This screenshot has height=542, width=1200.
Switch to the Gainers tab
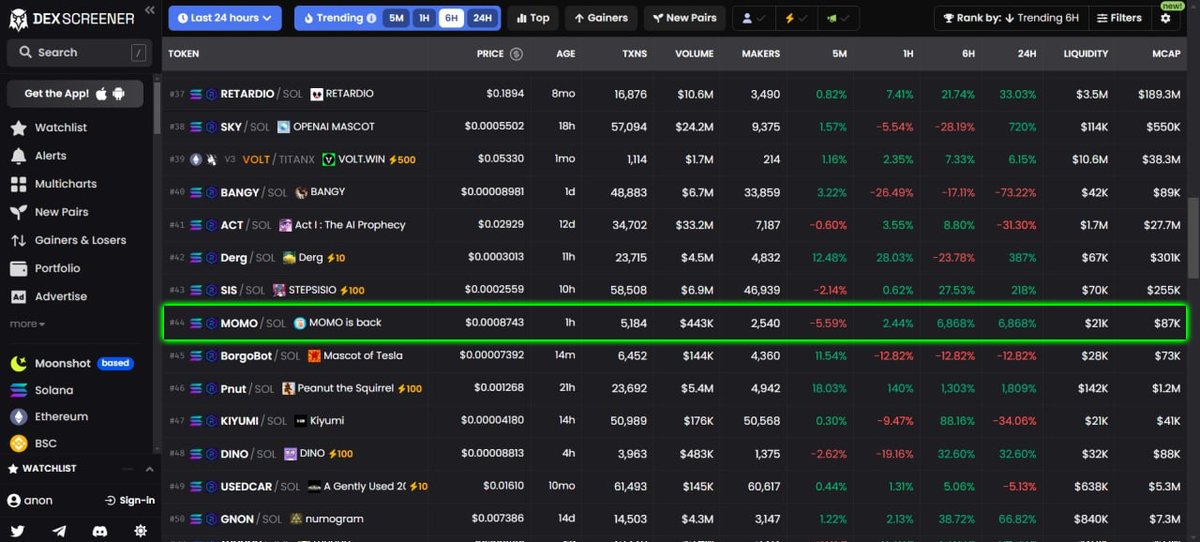coord(601,18)
